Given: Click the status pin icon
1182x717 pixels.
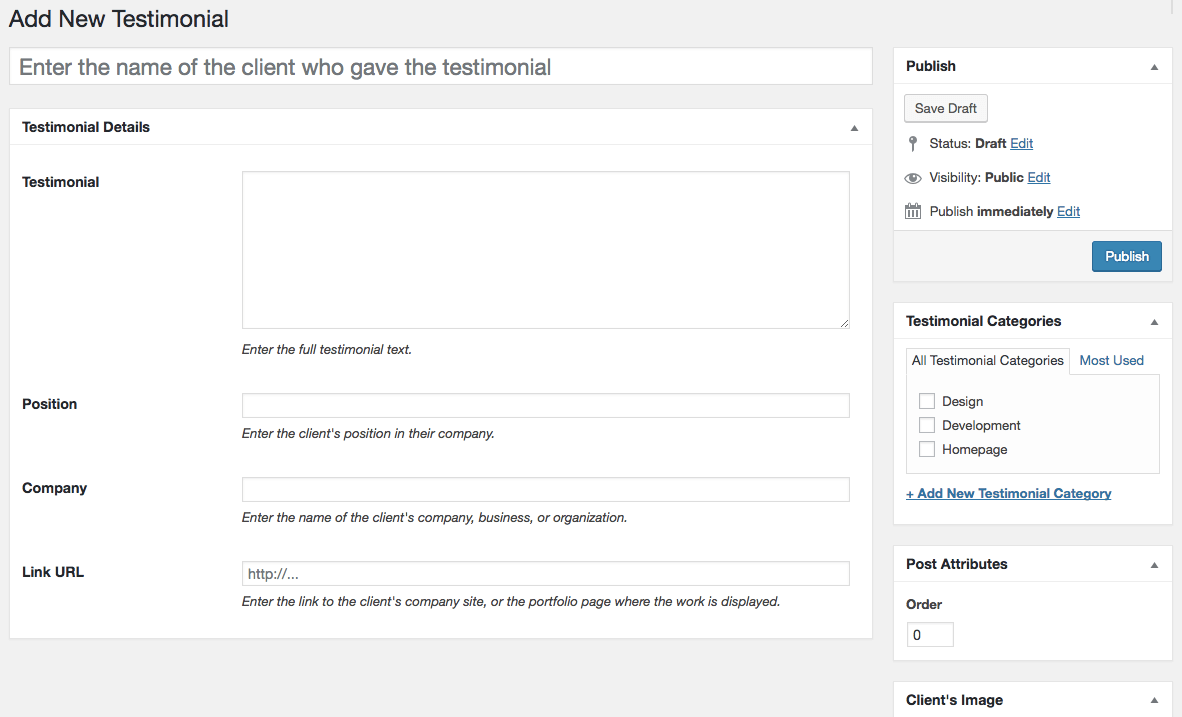Looking at the screenshot, I should click(x=912, y=144).
